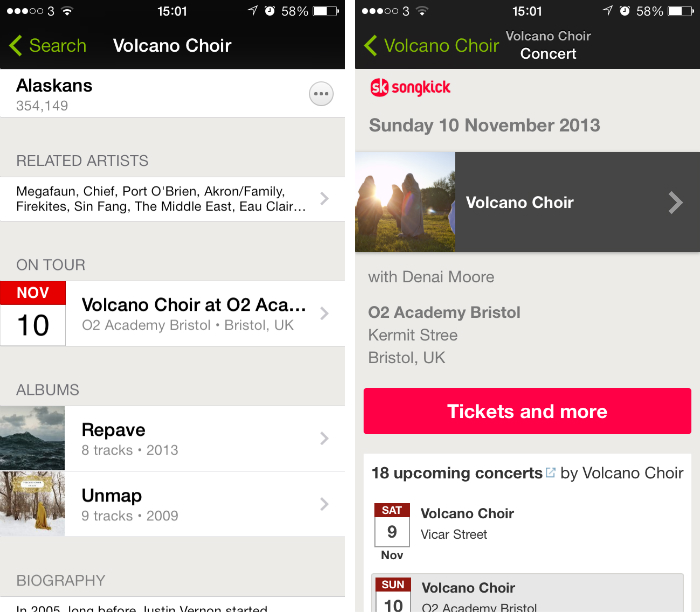The width and height of the screenshot is (700, 612).
Task: Tap the green back chevron to Volcano Choir
Action: point(371,46)
